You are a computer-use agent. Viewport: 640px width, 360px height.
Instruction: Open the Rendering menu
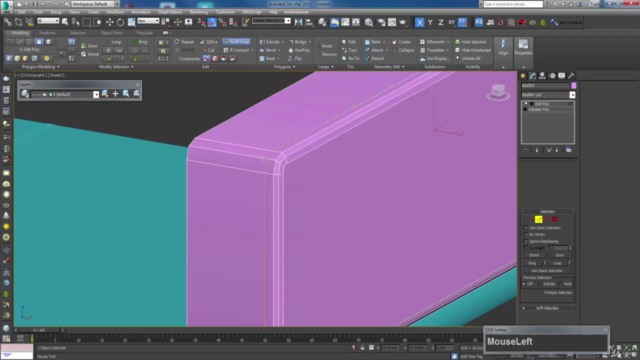(199, 12)
